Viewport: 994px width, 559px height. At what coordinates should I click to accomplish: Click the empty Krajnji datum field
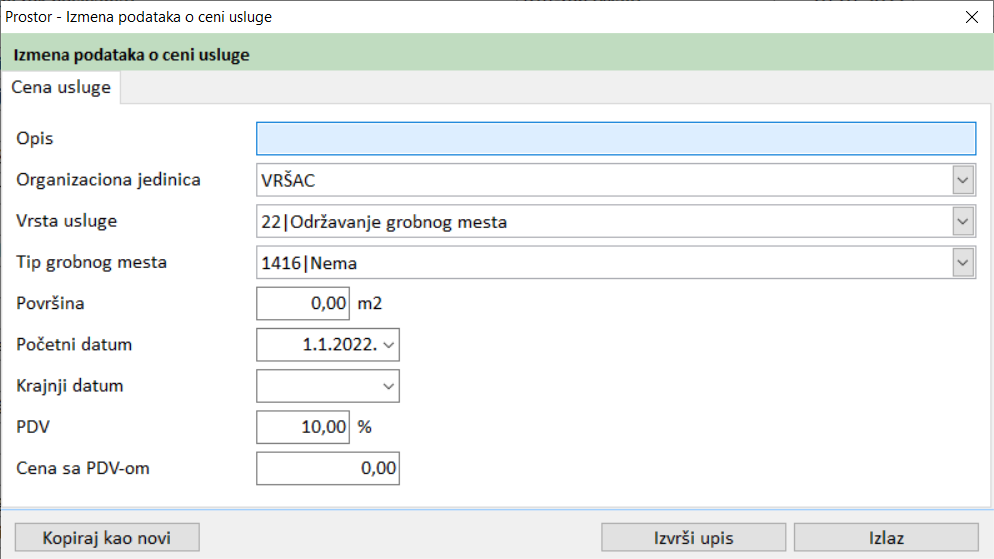316,385
